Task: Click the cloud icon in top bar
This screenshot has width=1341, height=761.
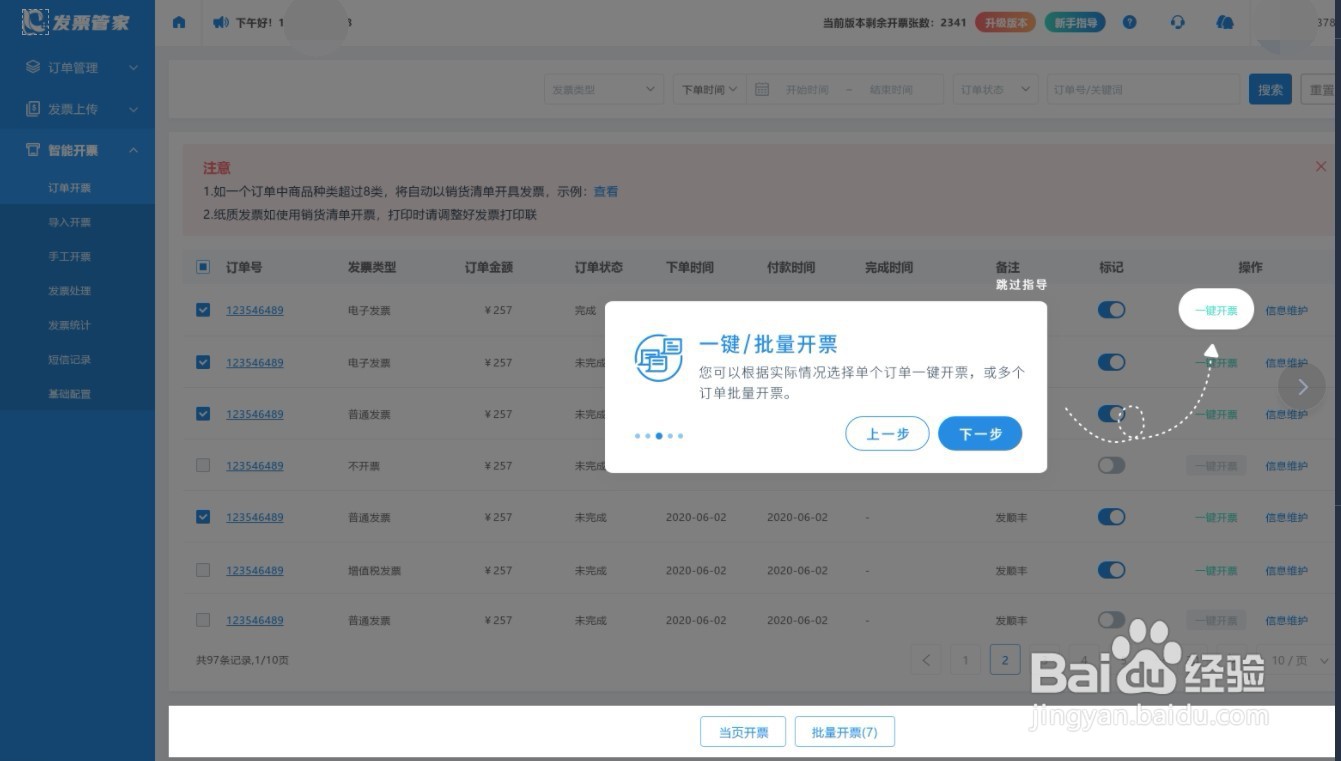Action: click(x=1225, y=22)
